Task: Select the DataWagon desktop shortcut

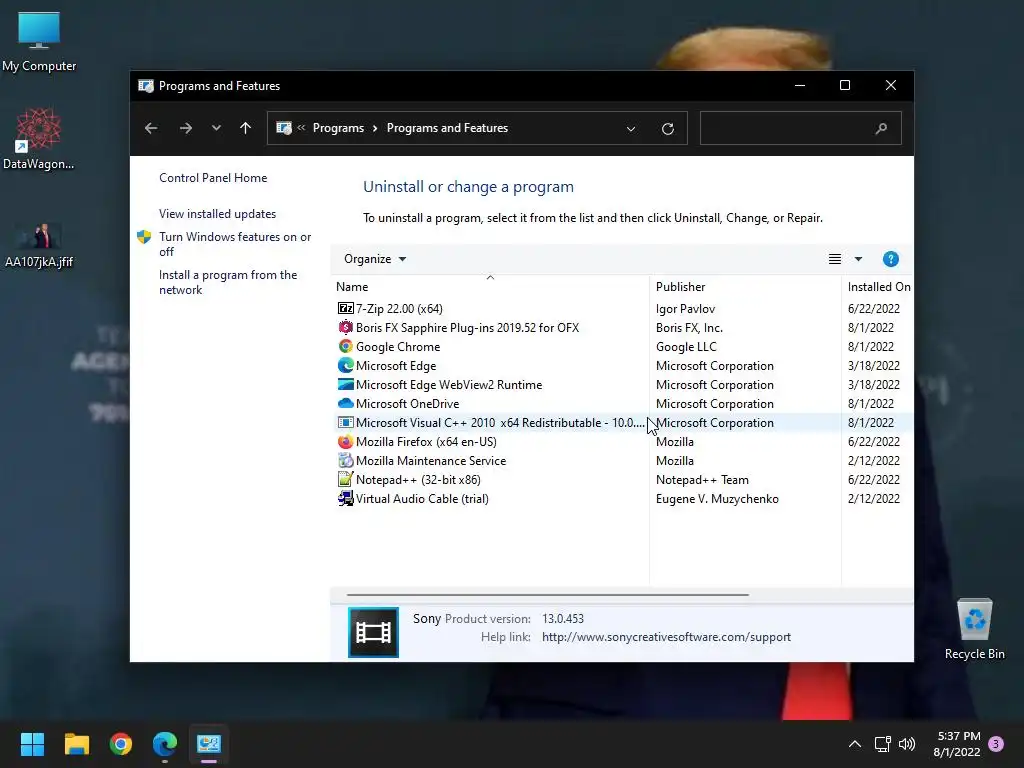Action: [39, 139]
